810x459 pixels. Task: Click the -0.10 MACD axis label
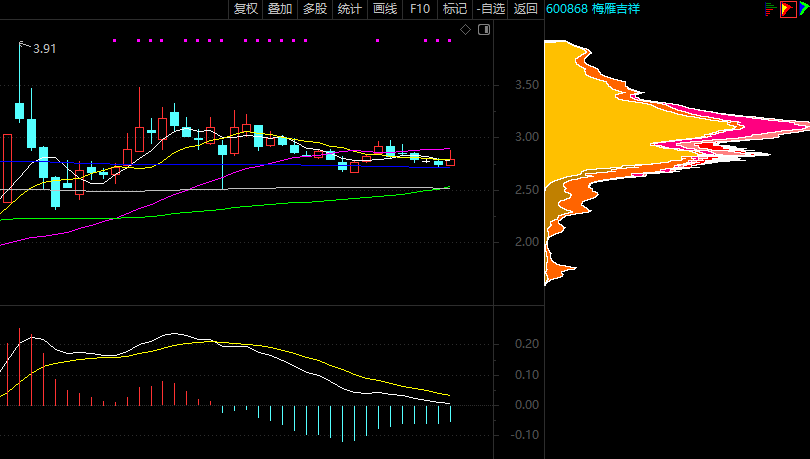[525, 435]
